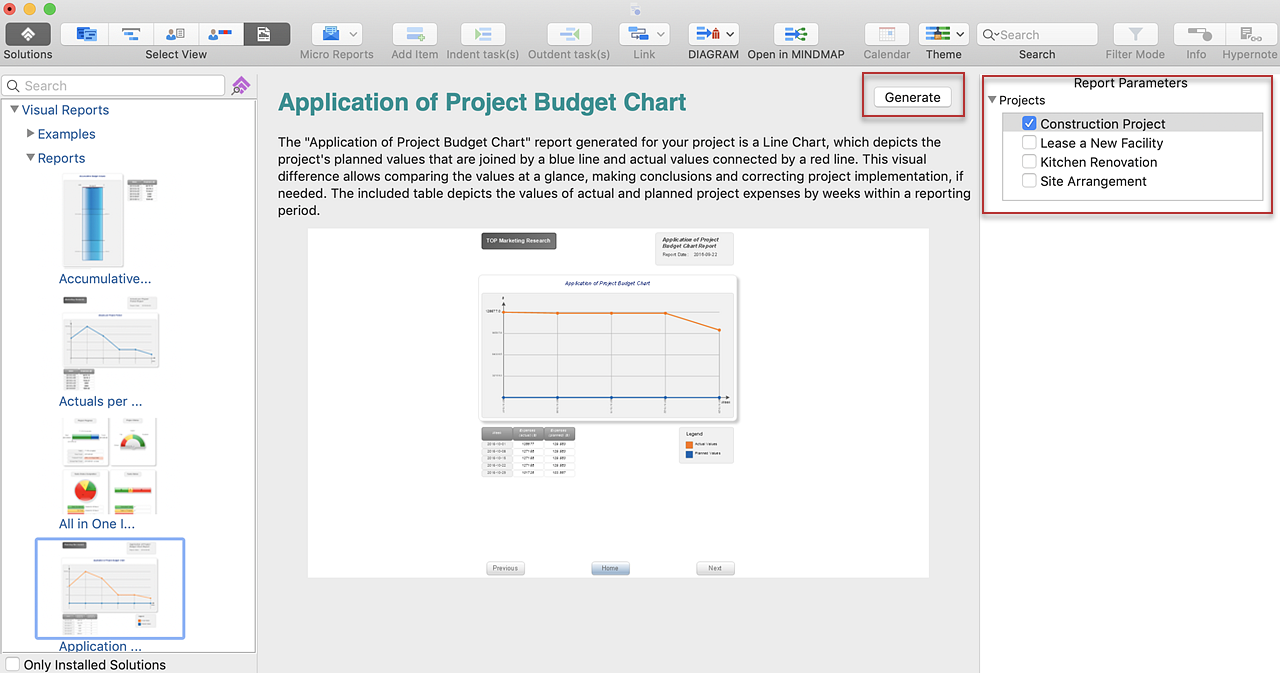Switch to the first multi-project dashboard view

(86, 34)
